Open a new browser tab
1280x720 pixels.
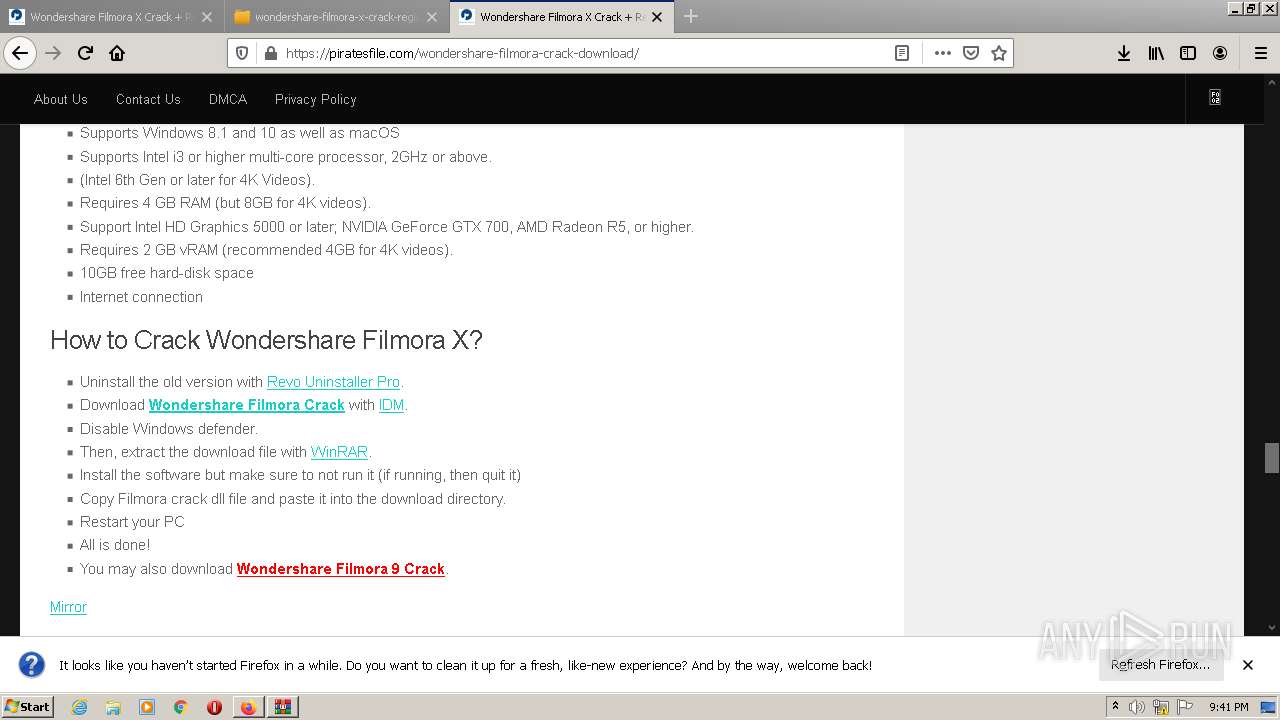[x=690, y=16]
